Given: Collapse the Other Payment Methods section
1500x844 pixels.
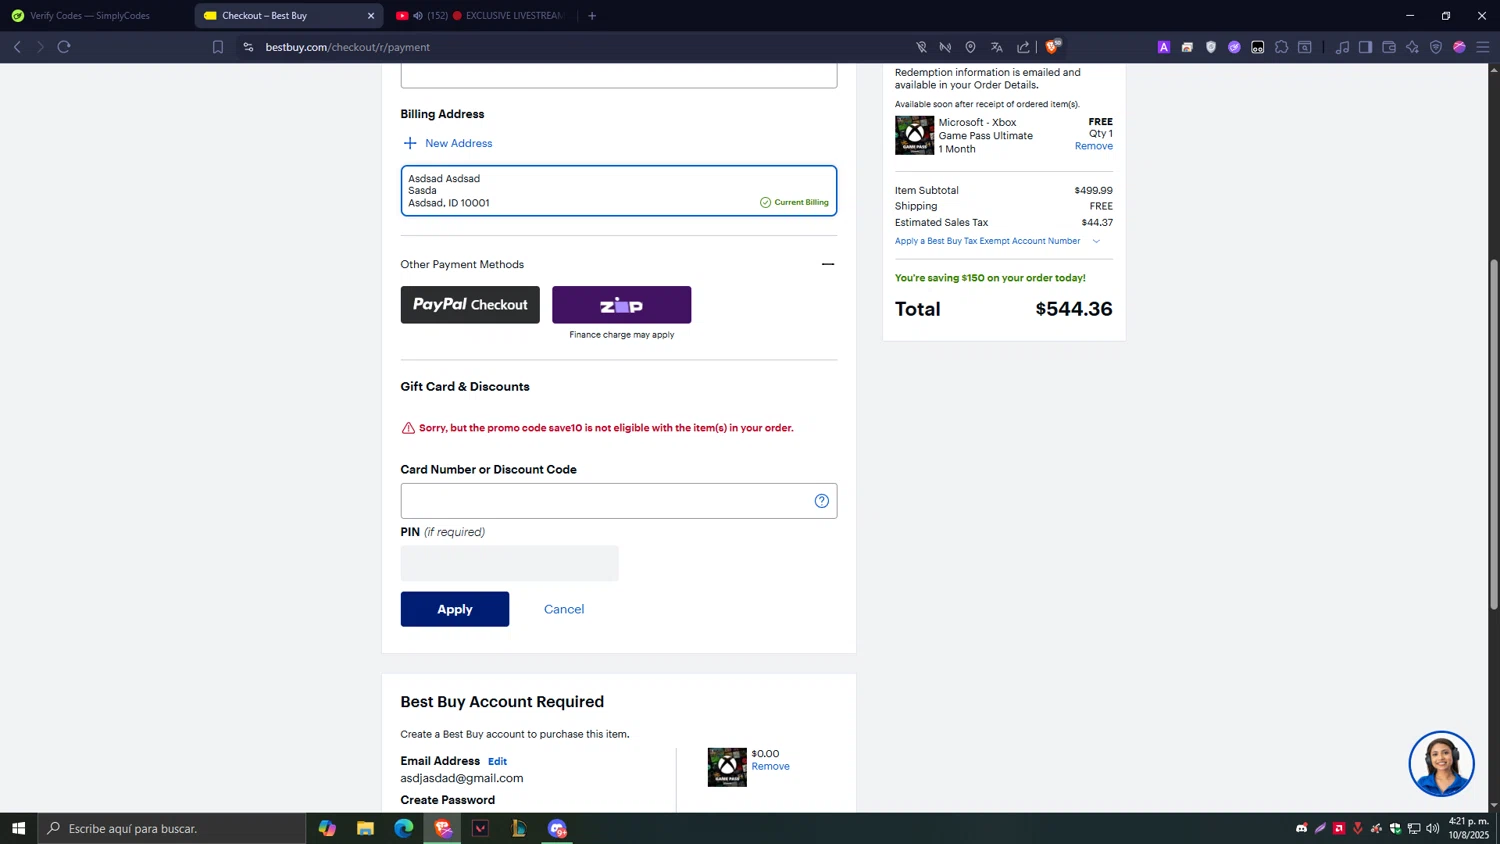Looking at the screenshot, I should [828, 264].
